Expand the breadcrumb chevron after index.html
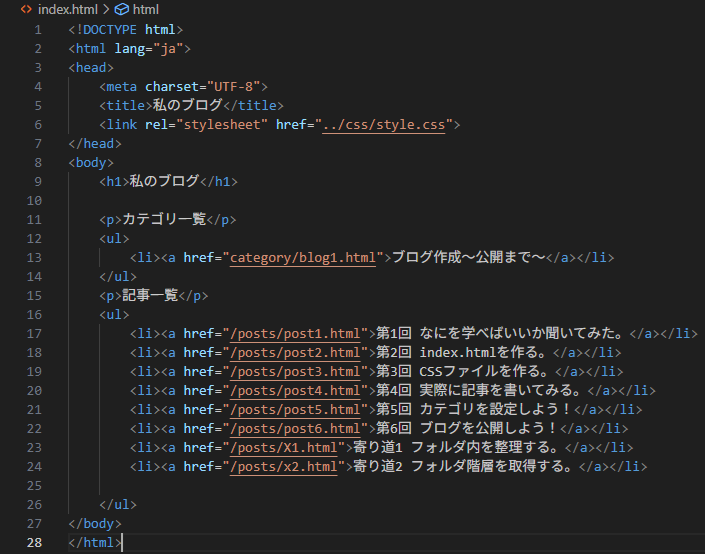Image resolution: width=705 pixels, height=554 pixels. pyautogui.click(x=106, y=9)
